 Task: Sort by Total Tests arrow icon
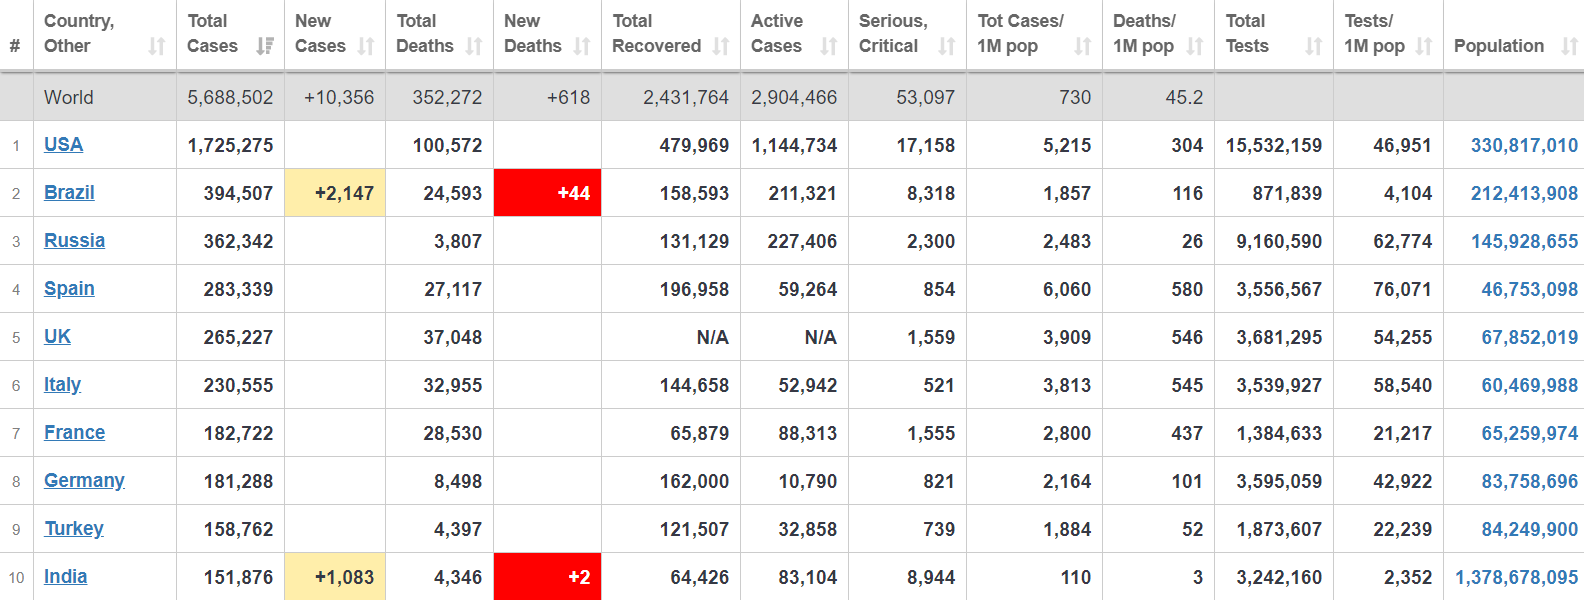click(x=1314, y=46)
